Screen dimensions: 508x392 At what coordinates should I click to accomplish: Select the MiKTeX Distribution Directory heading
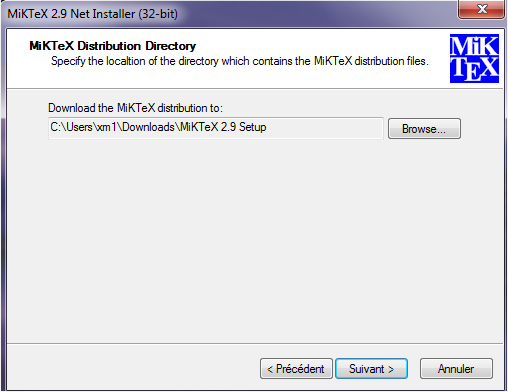[x=113, y=46]
